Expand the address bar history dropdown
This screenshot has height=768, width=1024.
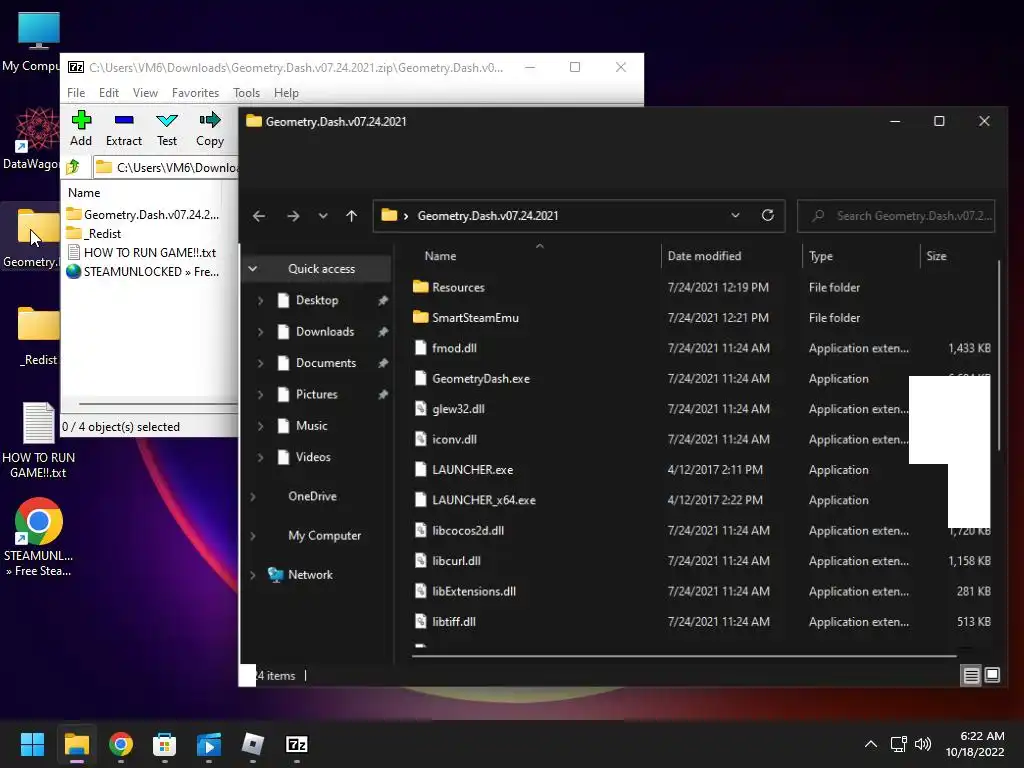[735, 216]
